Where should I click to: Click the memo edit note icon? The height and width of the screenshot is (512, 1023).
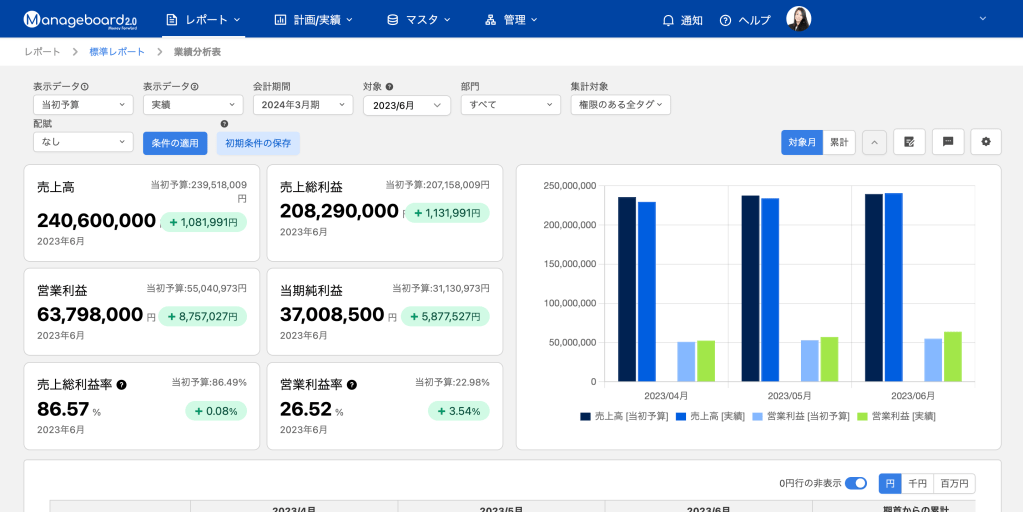909,142
